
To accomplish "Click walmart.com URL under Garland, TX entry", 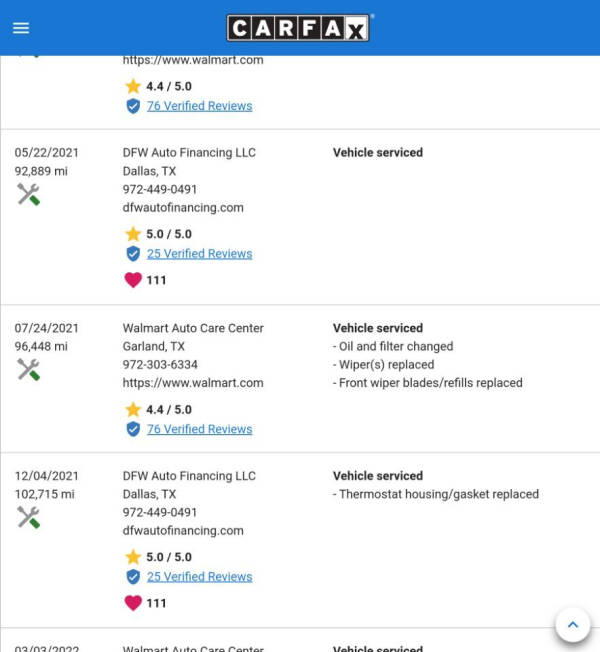I will (193, 383).
